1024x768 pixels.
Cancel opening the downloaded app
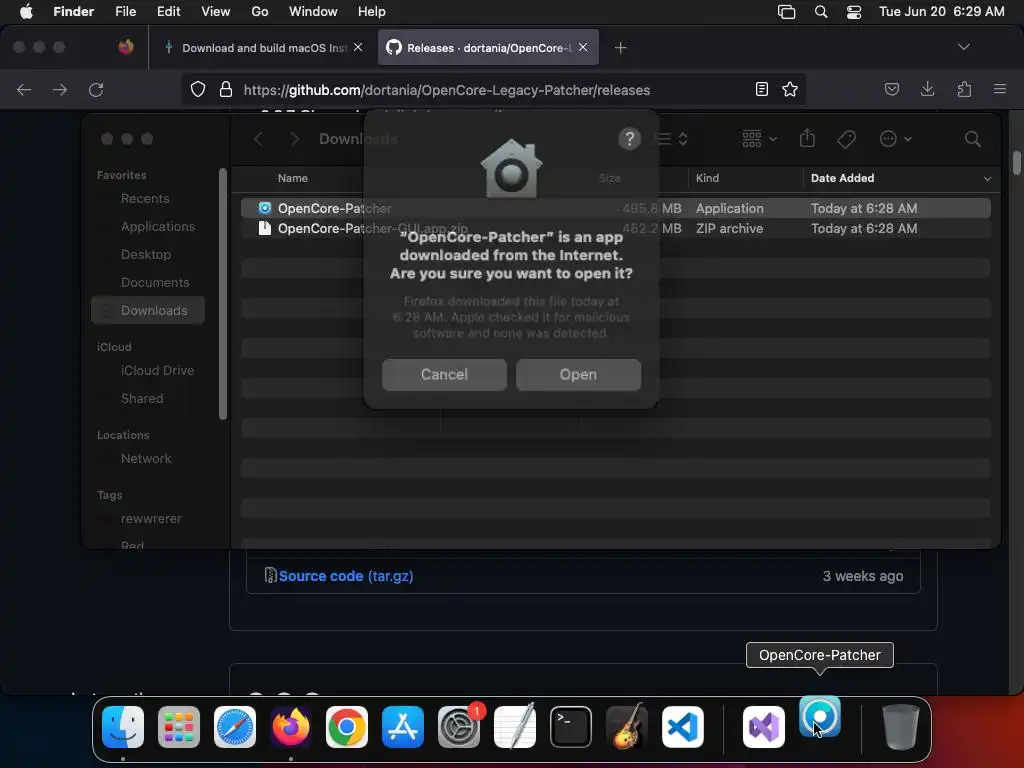tap(444, 374)
